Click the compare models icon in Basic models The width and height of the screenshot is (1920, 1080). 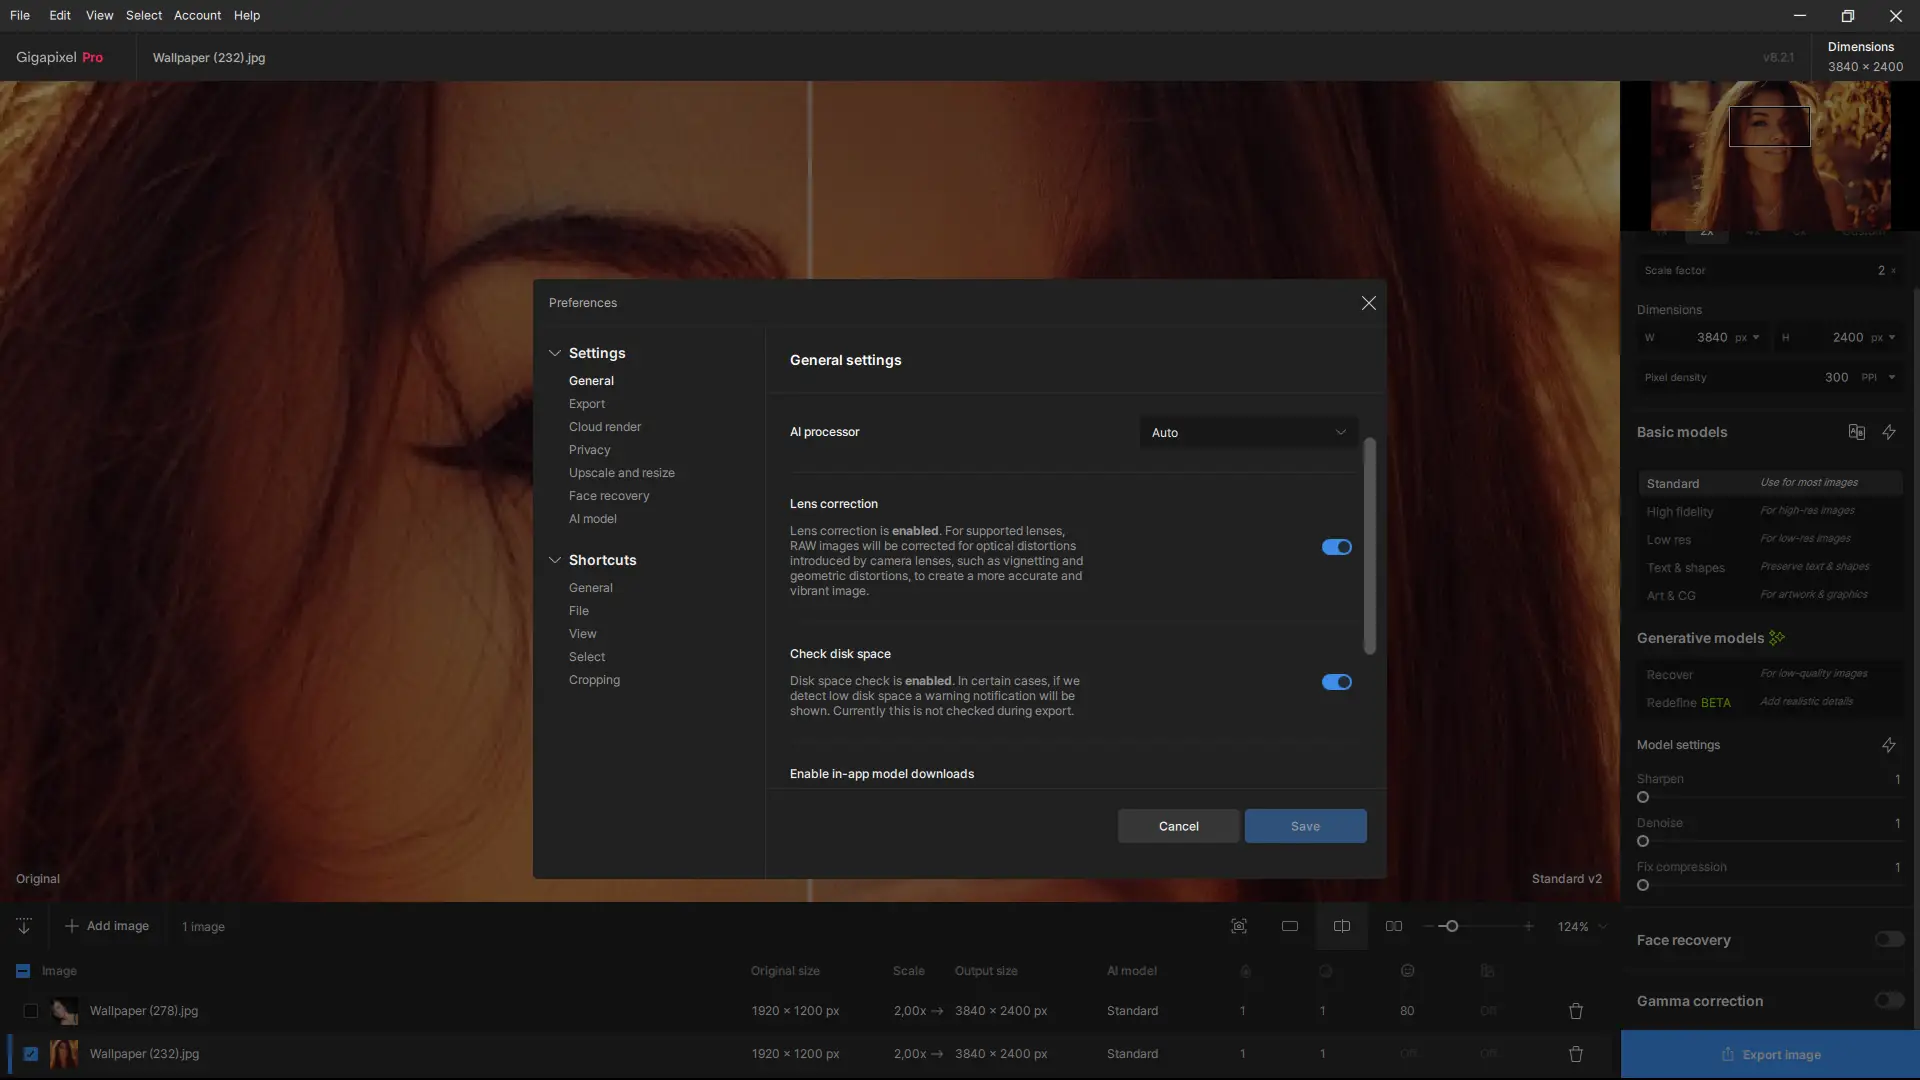(1857, 432)
